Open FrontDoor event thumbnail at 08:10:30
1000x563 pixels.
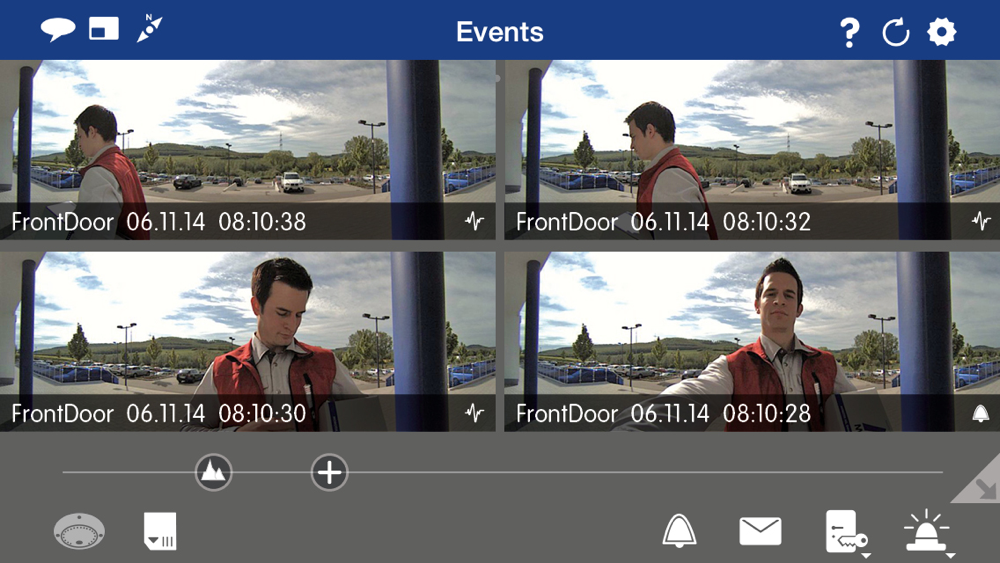pos(247,342)
